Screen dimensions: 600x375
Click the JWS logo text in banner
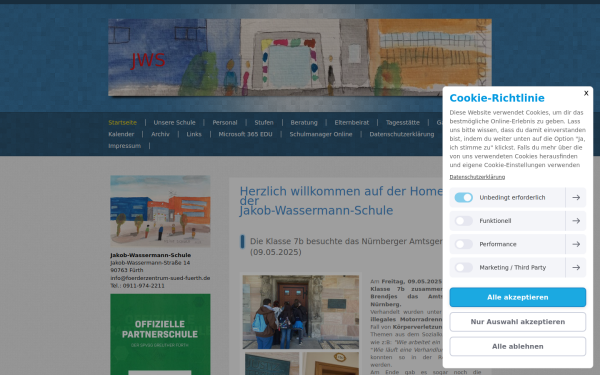[148, 60]
